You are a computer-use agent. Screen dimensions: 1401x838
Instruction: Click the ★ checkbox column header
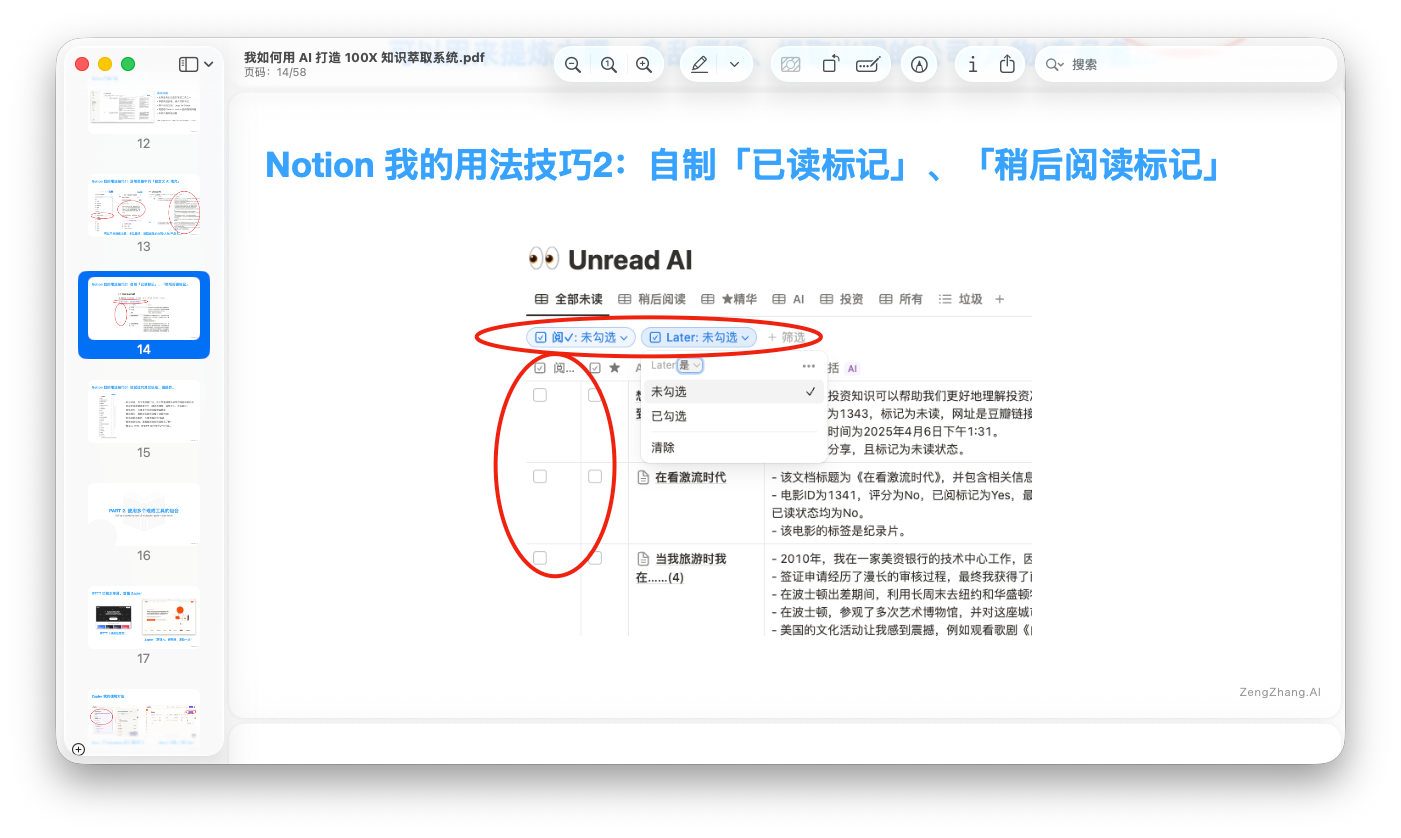(605, 368)
